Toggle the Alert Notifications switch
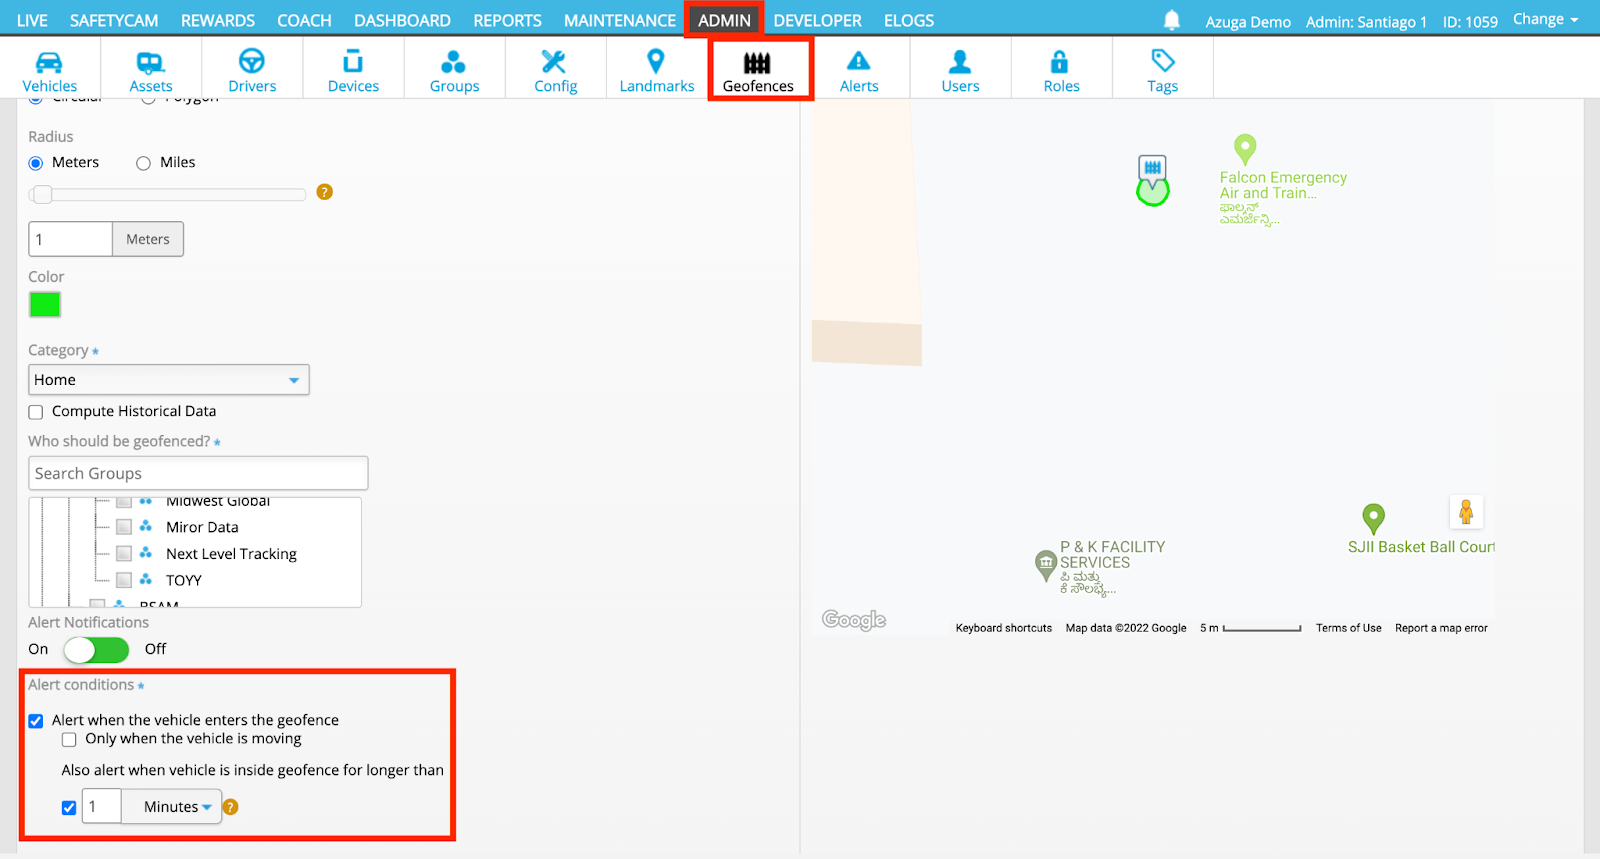 pyautogui.click(x=96, y=650)
